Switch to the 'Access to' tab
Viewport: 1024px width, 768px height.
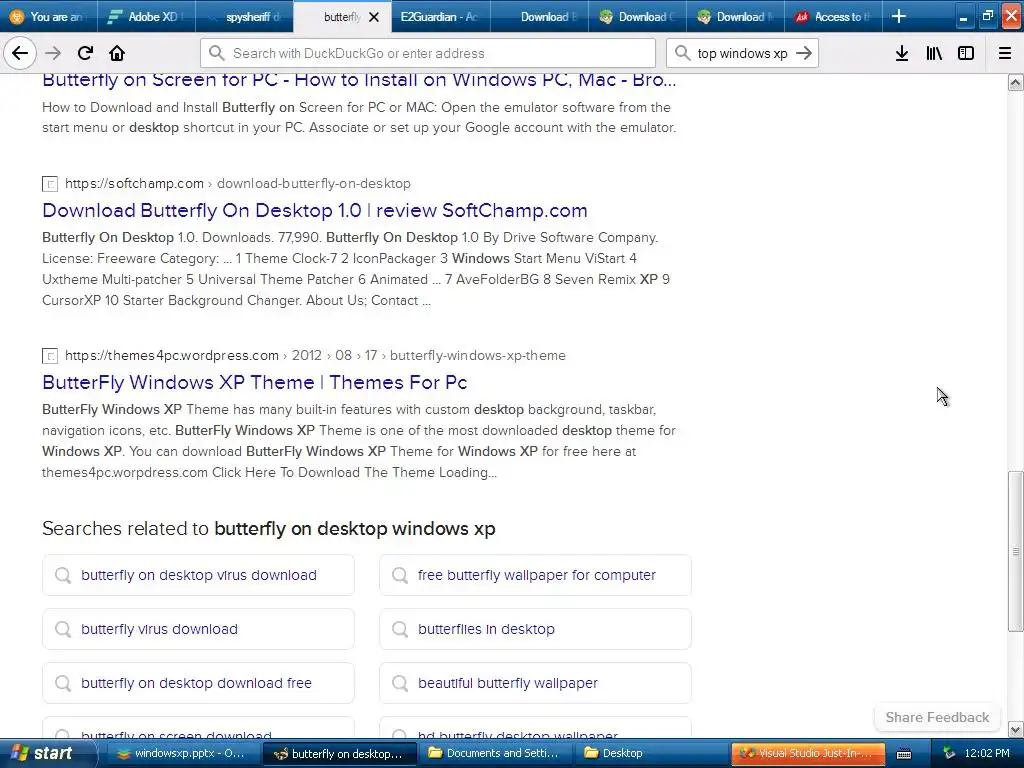click(833, 16)
